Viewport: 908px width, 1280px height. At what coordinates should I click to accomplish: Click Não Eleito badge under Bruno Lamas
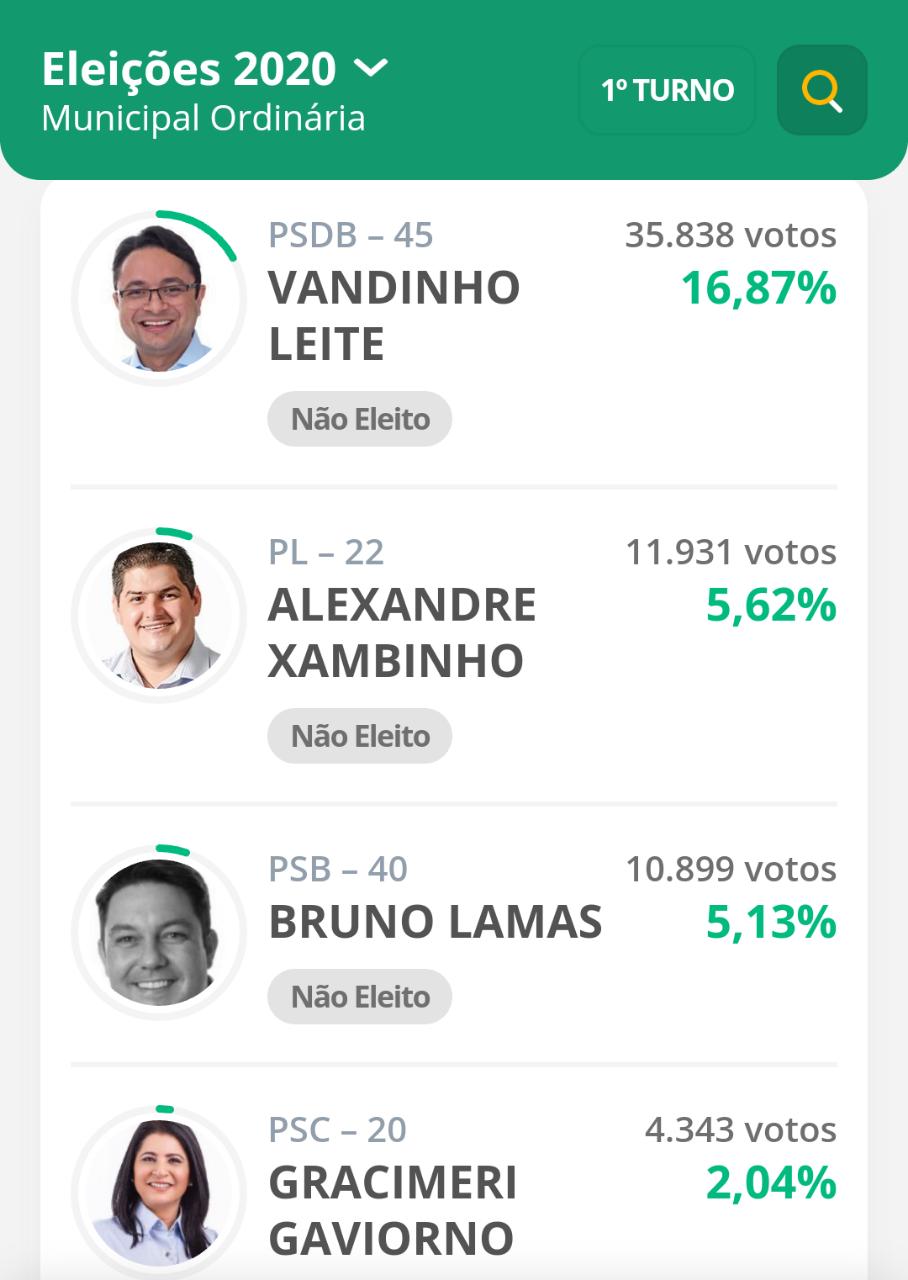click(x=360, y=996)
